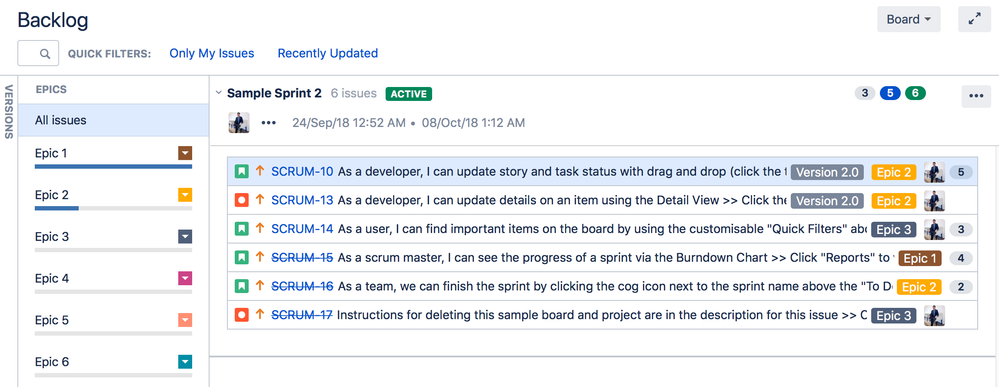Open issue link SCRUM-10
The height and width of the screenshot is (387, 999).
[x=302, y=172]
